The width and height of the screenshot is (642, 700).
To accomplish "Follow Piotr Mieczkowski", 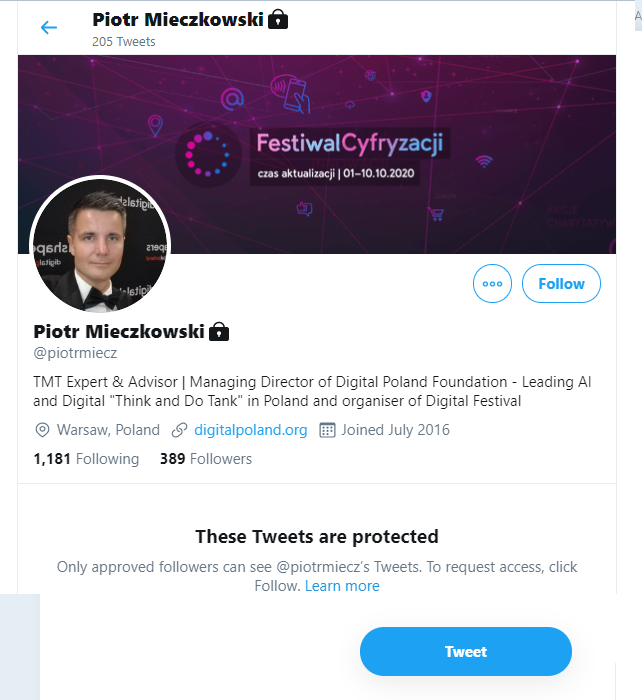I will point(561,284).
